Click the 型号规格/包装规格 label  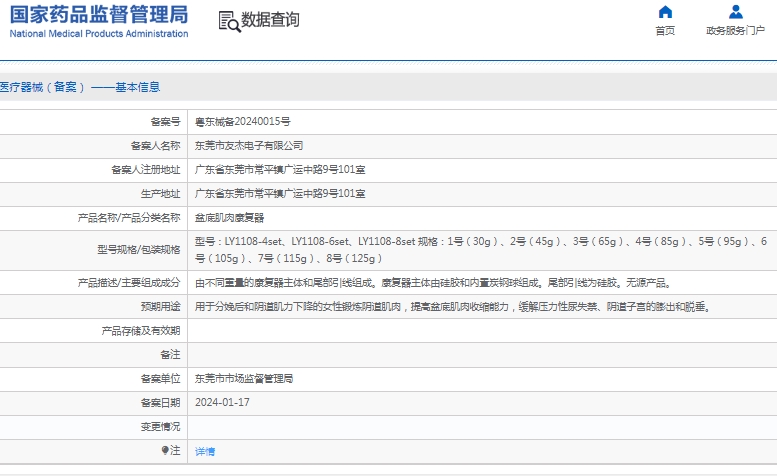coord(139,250)
